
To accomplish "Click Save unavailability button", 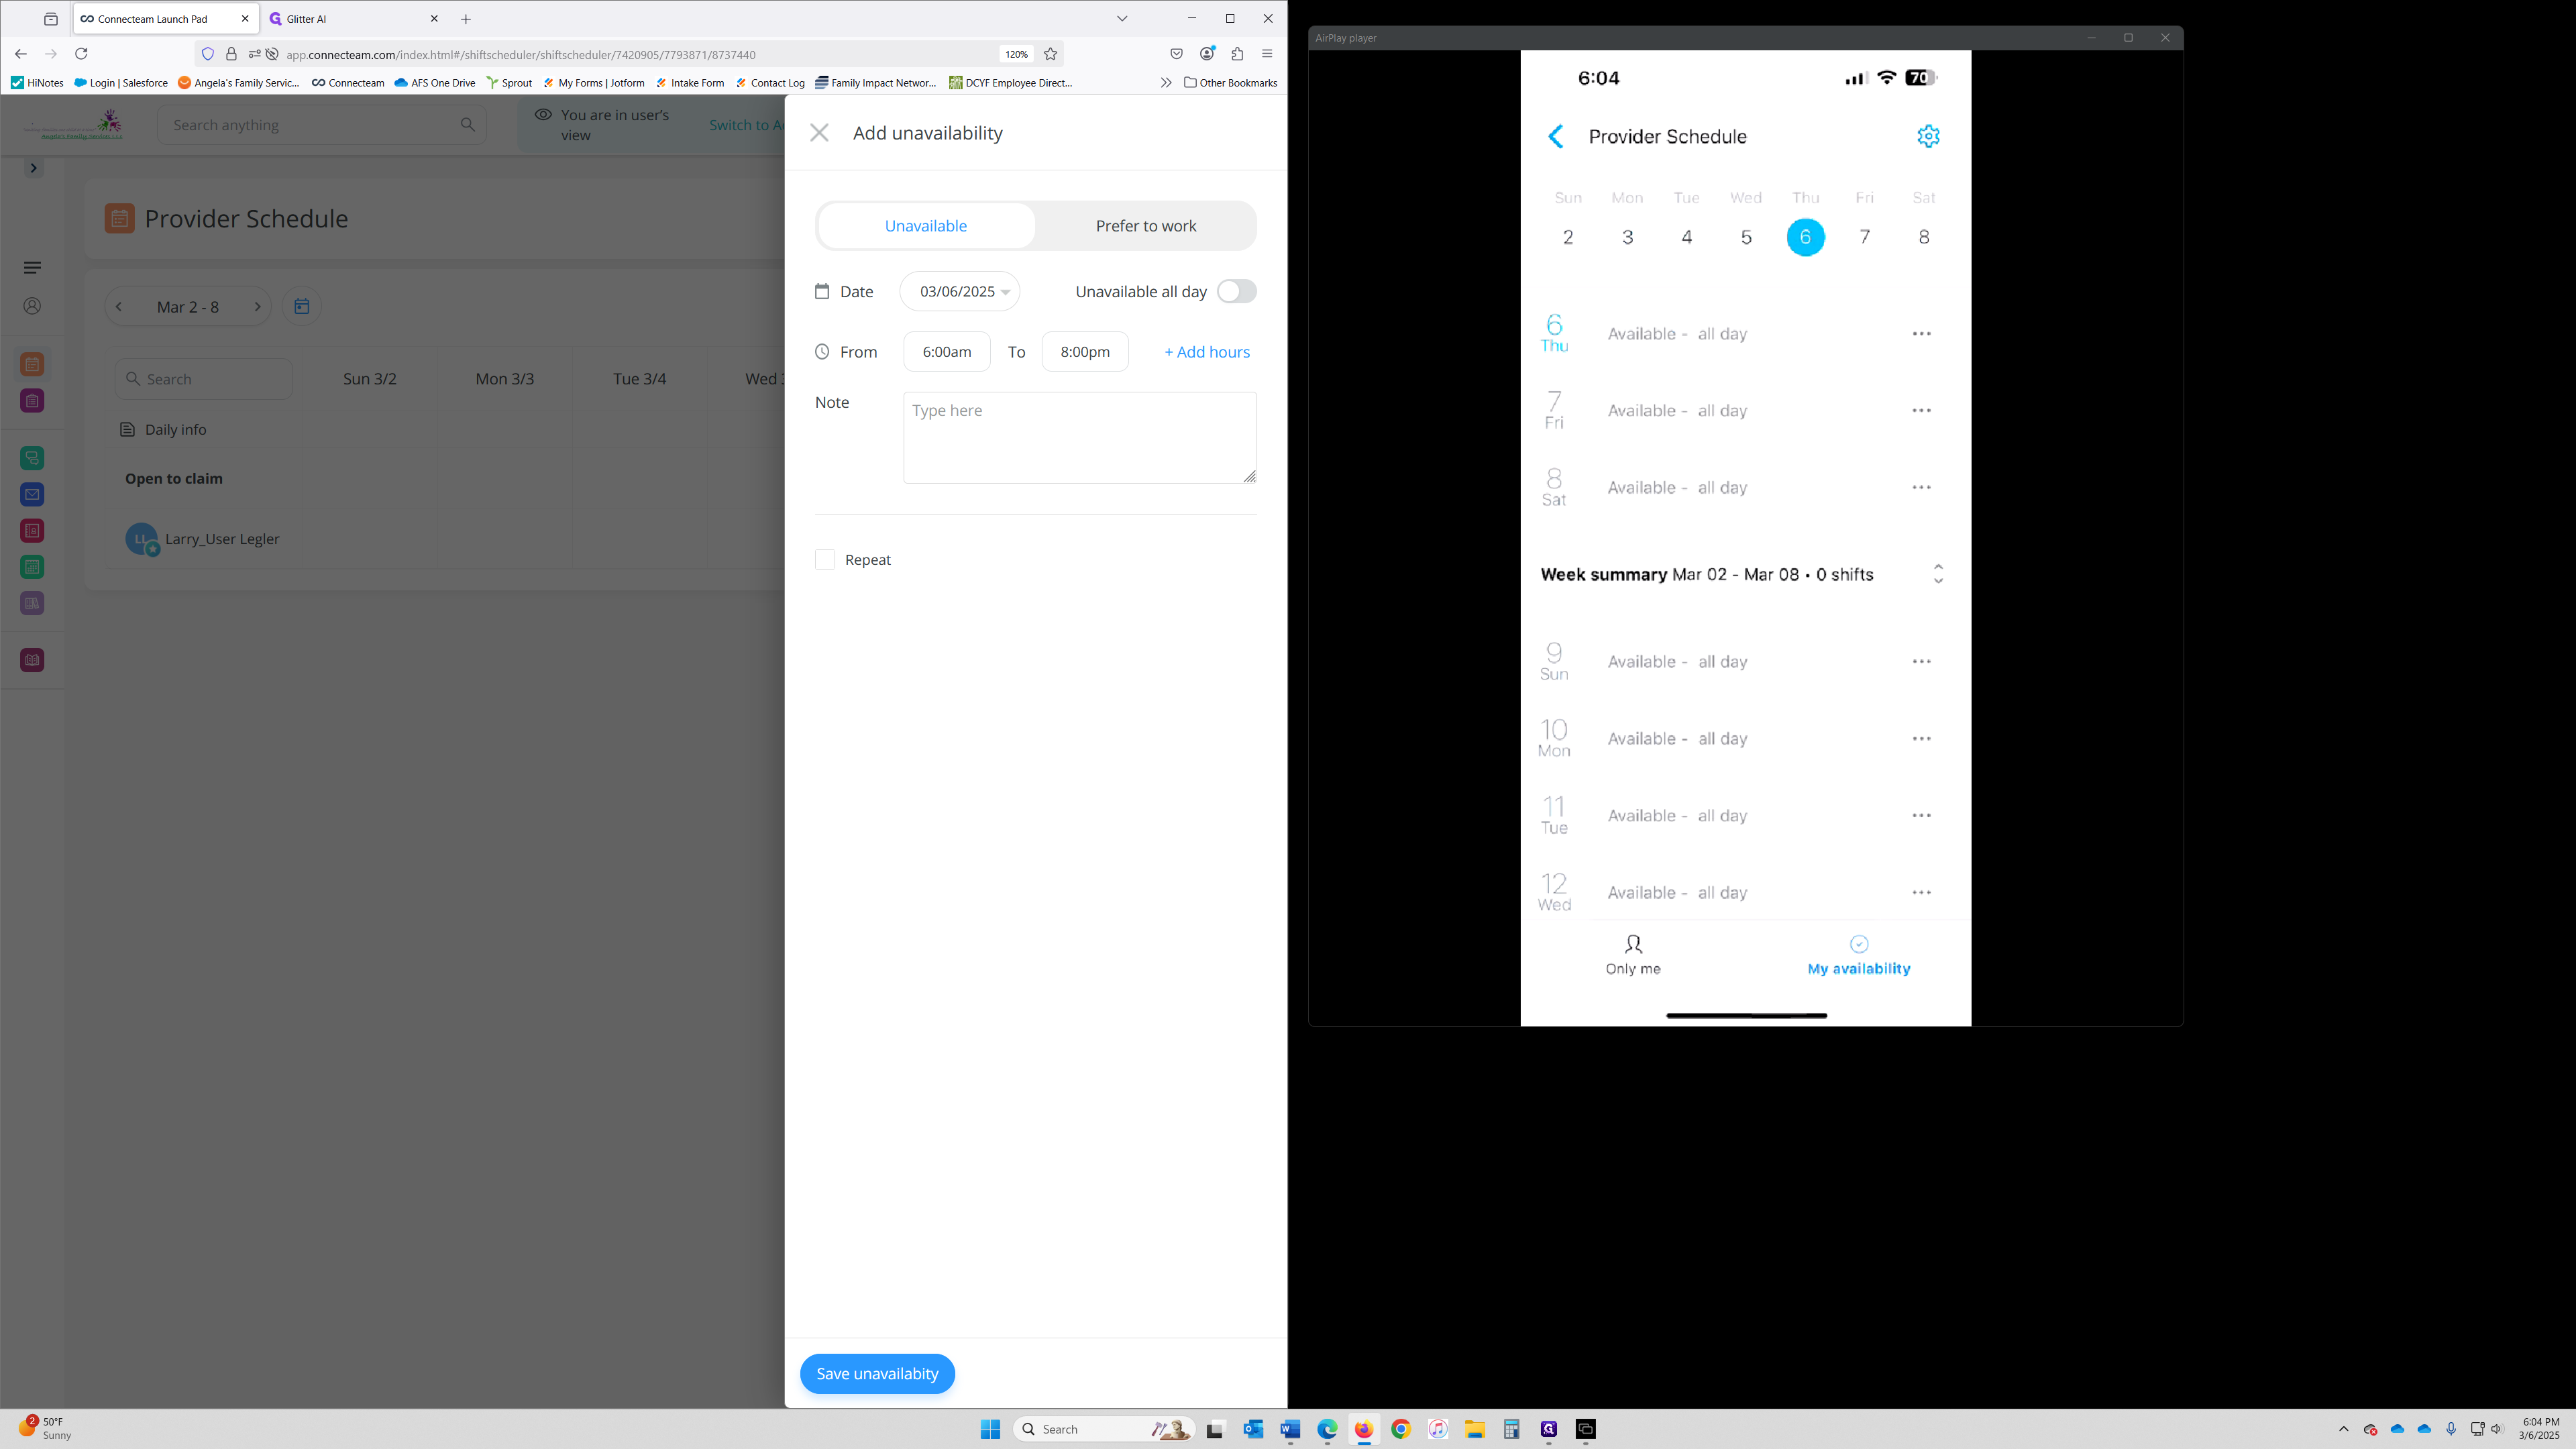I will (x=877, y=1373).
